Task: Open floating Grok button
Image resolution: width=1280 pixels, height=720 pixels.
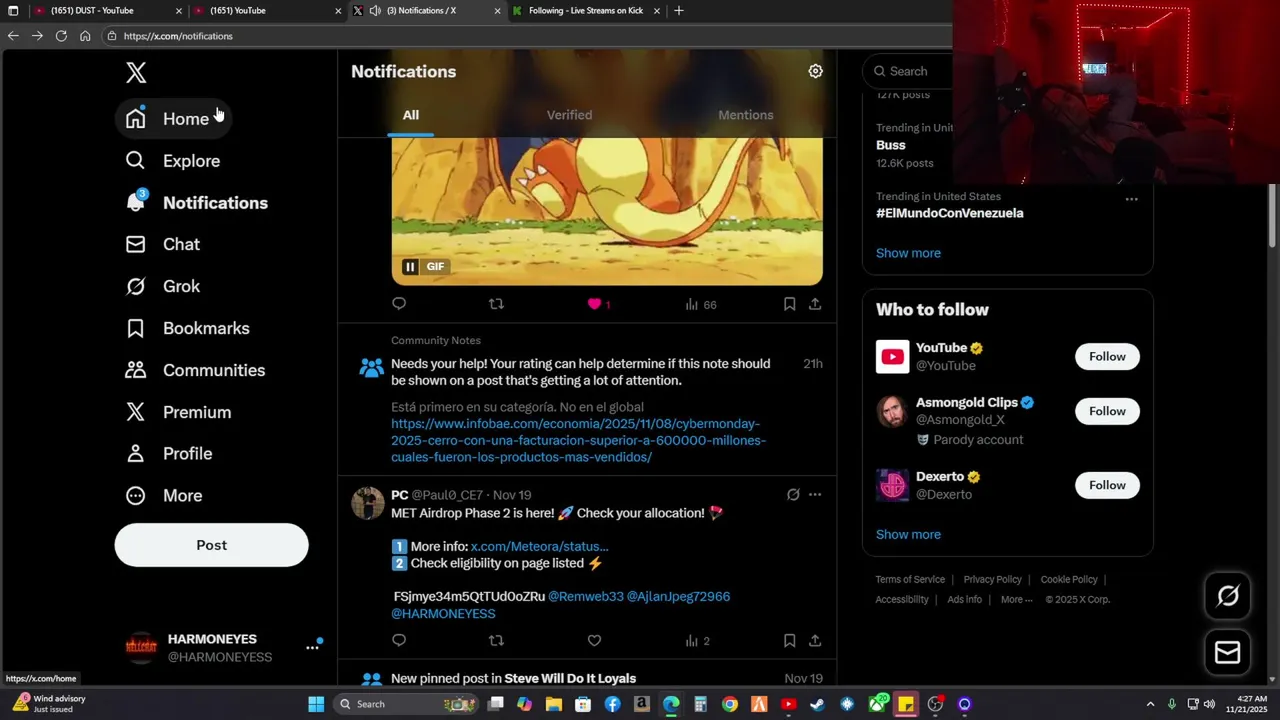Action: (1228, 597)
